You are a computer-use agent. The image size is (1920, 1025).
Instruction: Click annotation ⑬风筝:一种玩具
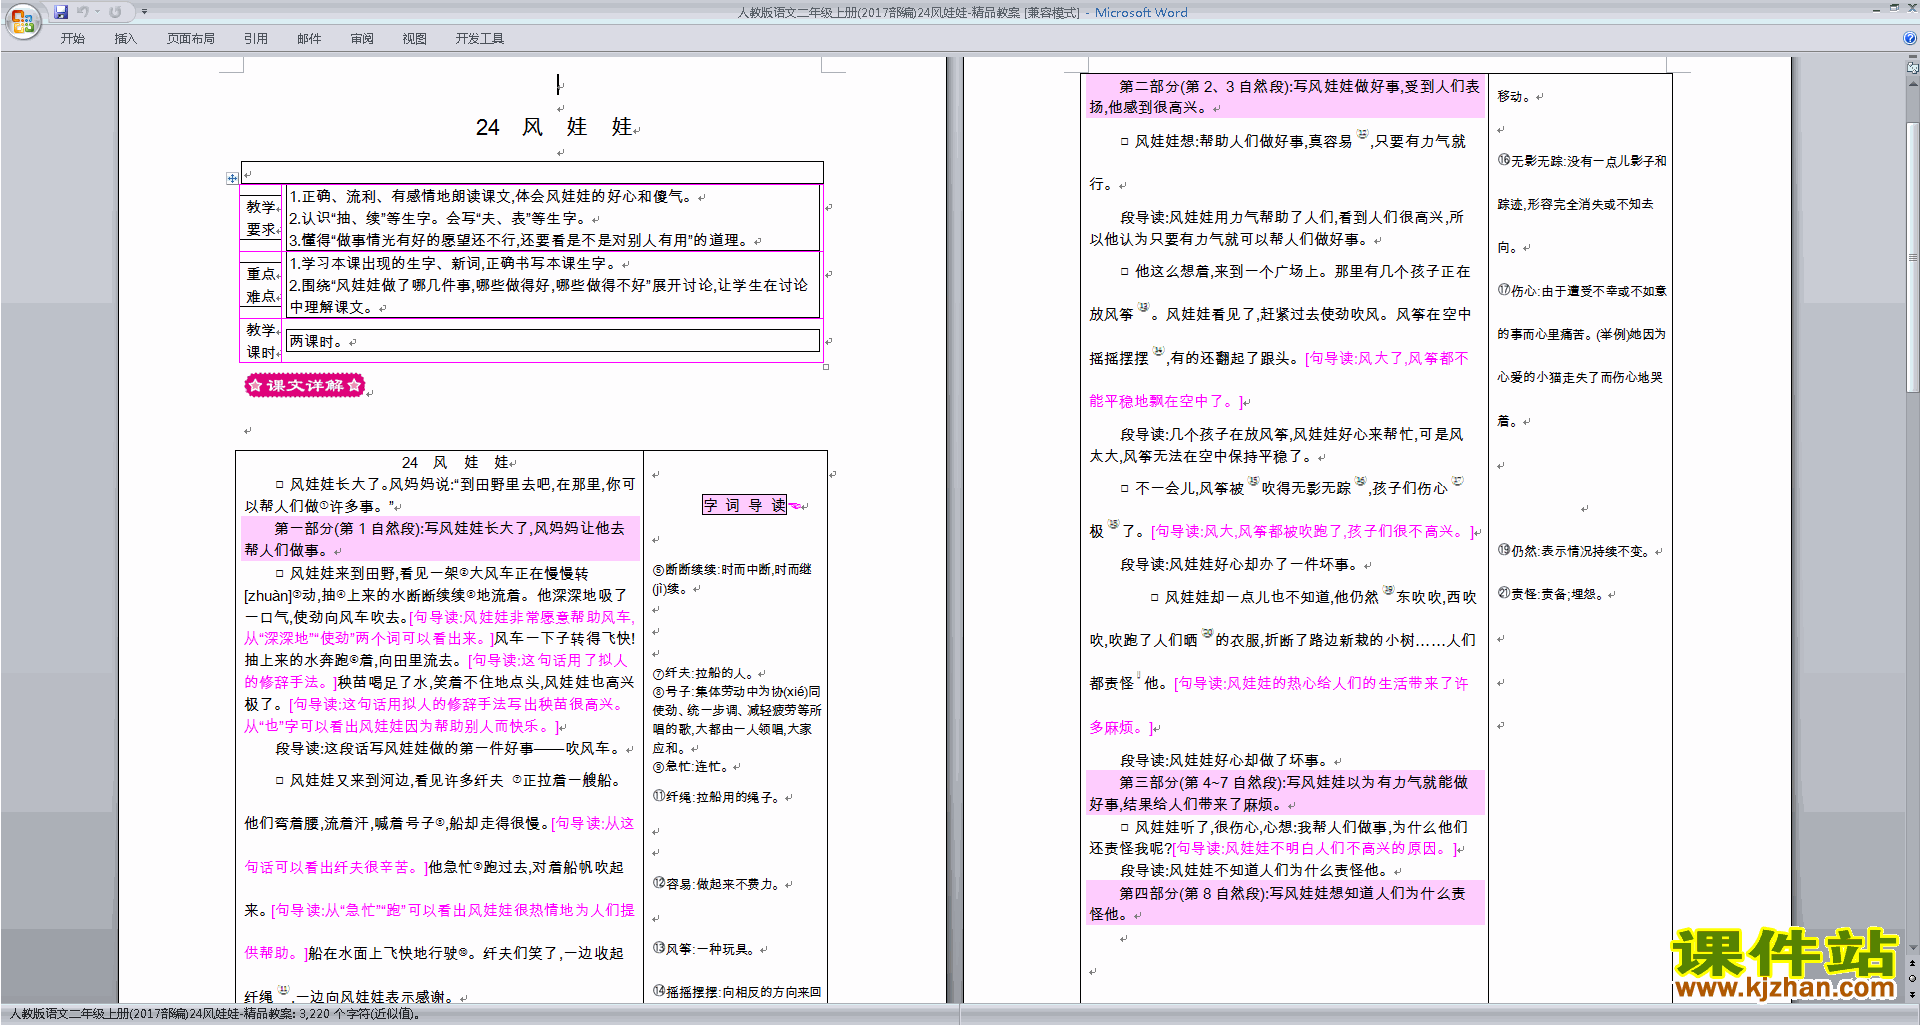tap(704, 949)
